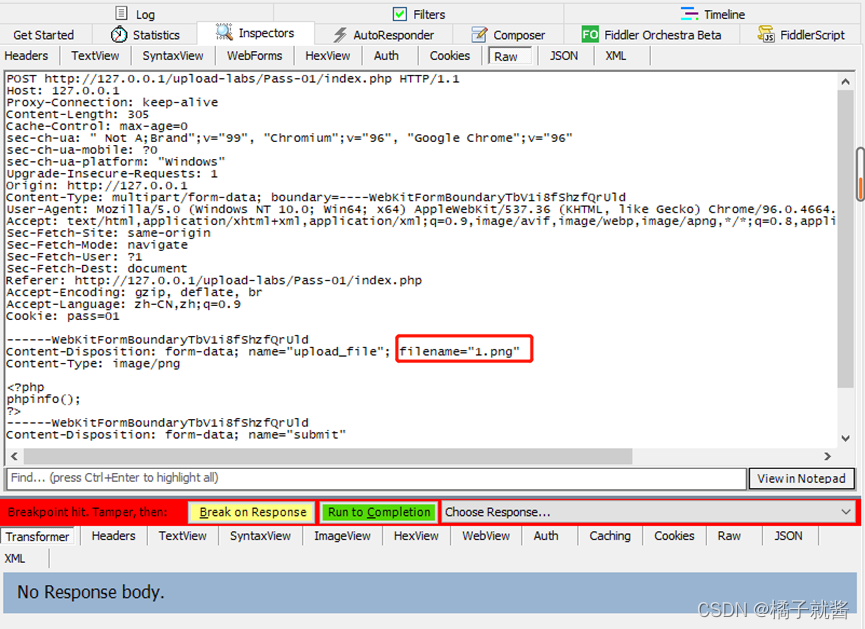Click the raw view horizontal scrollbar thumb

pyautogui.click(x=328, y=456)
